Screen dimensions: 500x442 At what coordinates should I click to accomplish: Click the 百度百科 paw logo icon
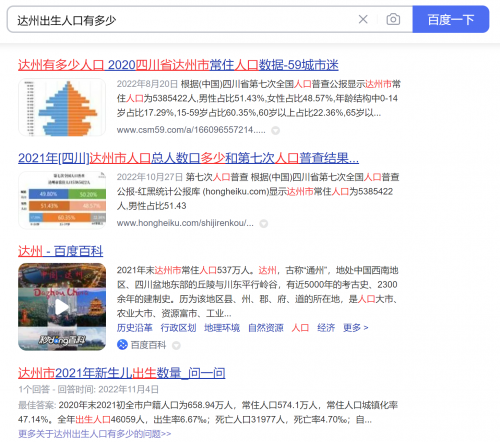click(122, 345)
